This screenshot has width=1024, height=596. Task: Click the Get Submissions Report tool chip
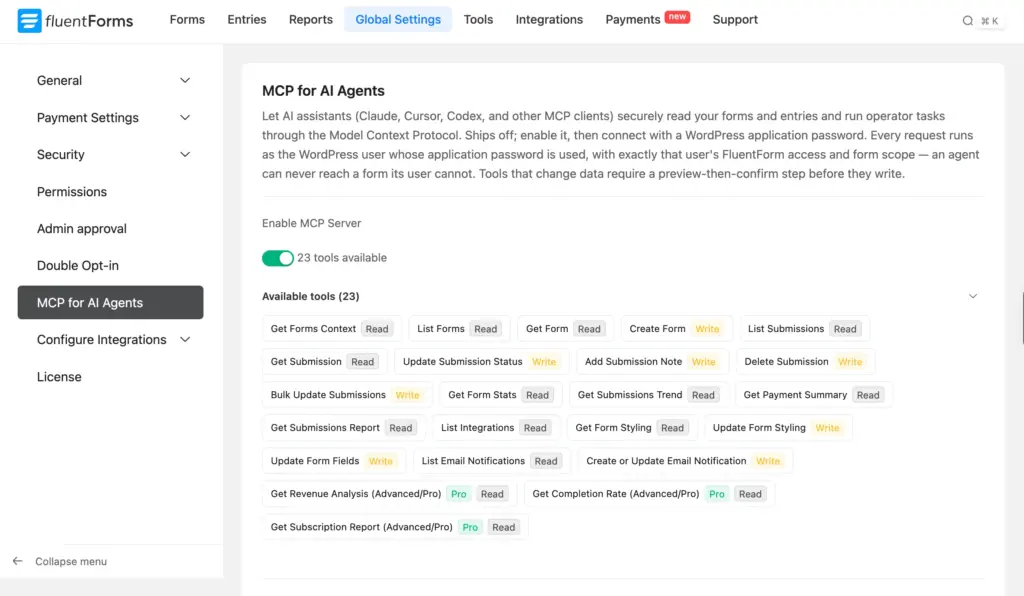coord(343,428)
